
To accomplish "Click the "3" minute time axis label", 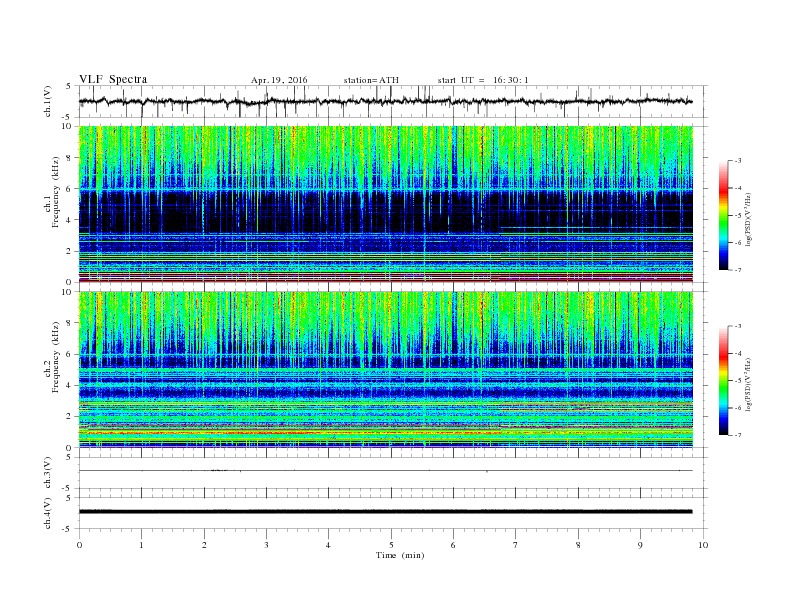I will point(266,545).
